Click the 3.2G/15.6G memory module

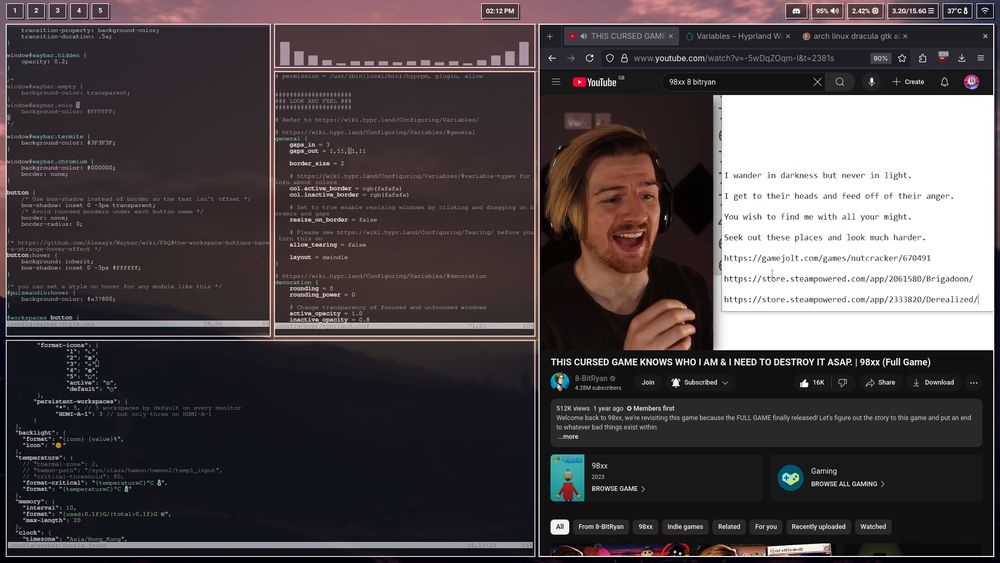tap(913, 11)
